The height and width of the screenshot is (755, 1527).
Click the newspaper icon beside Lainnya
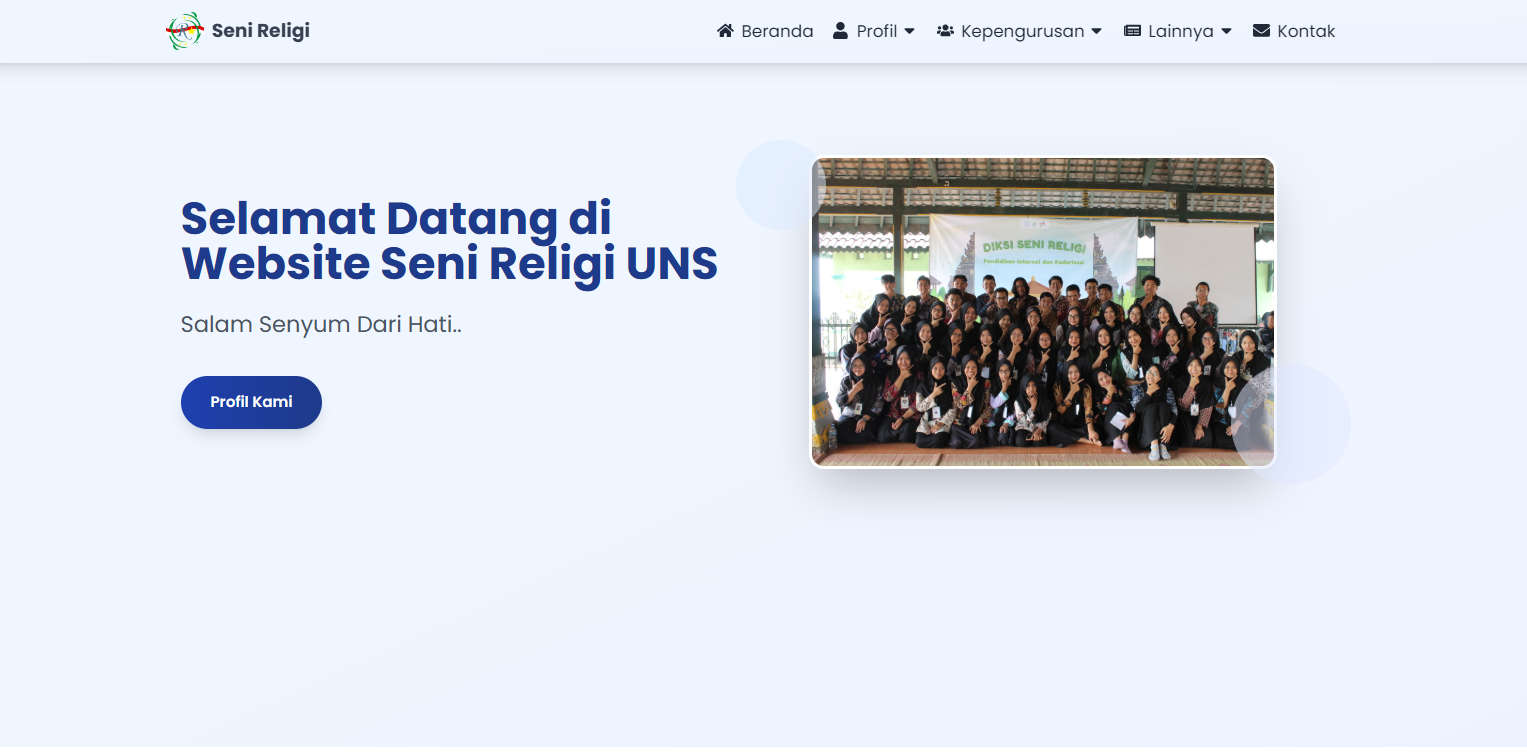(x=1131, y=31)
